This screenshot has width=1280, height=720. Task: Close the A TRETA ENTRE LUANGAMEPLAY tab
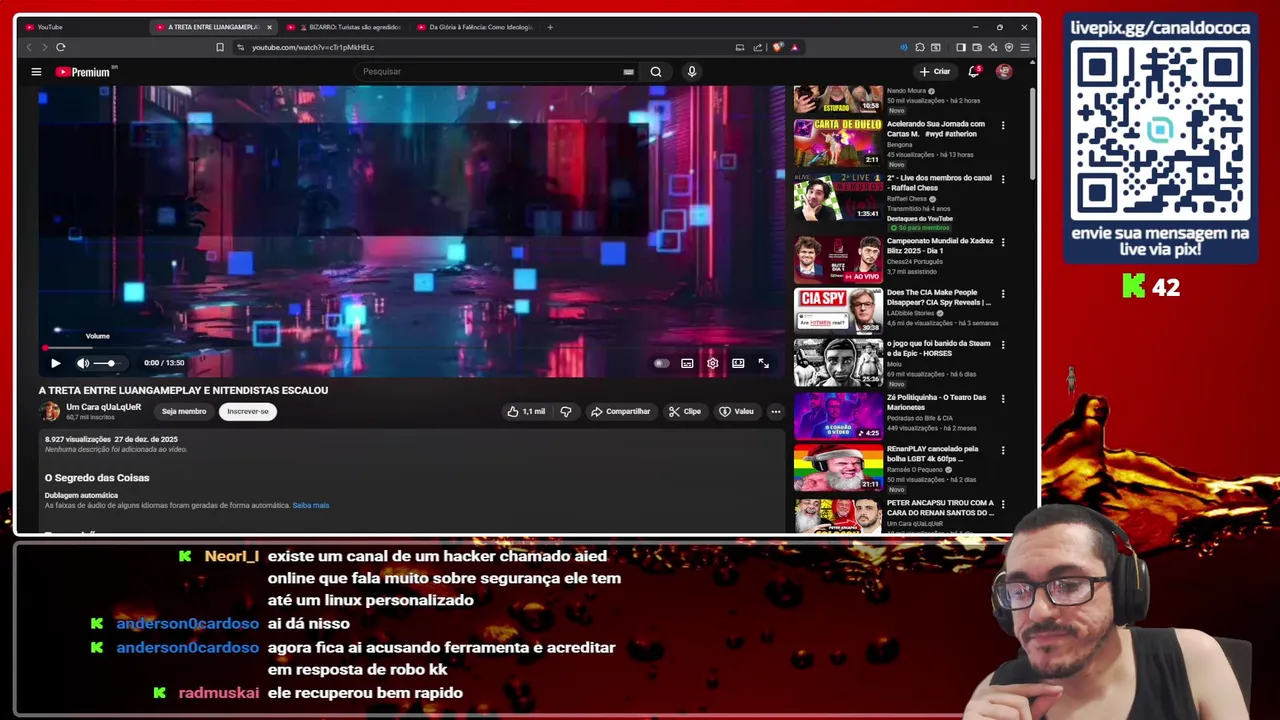[x=269, y=27]
